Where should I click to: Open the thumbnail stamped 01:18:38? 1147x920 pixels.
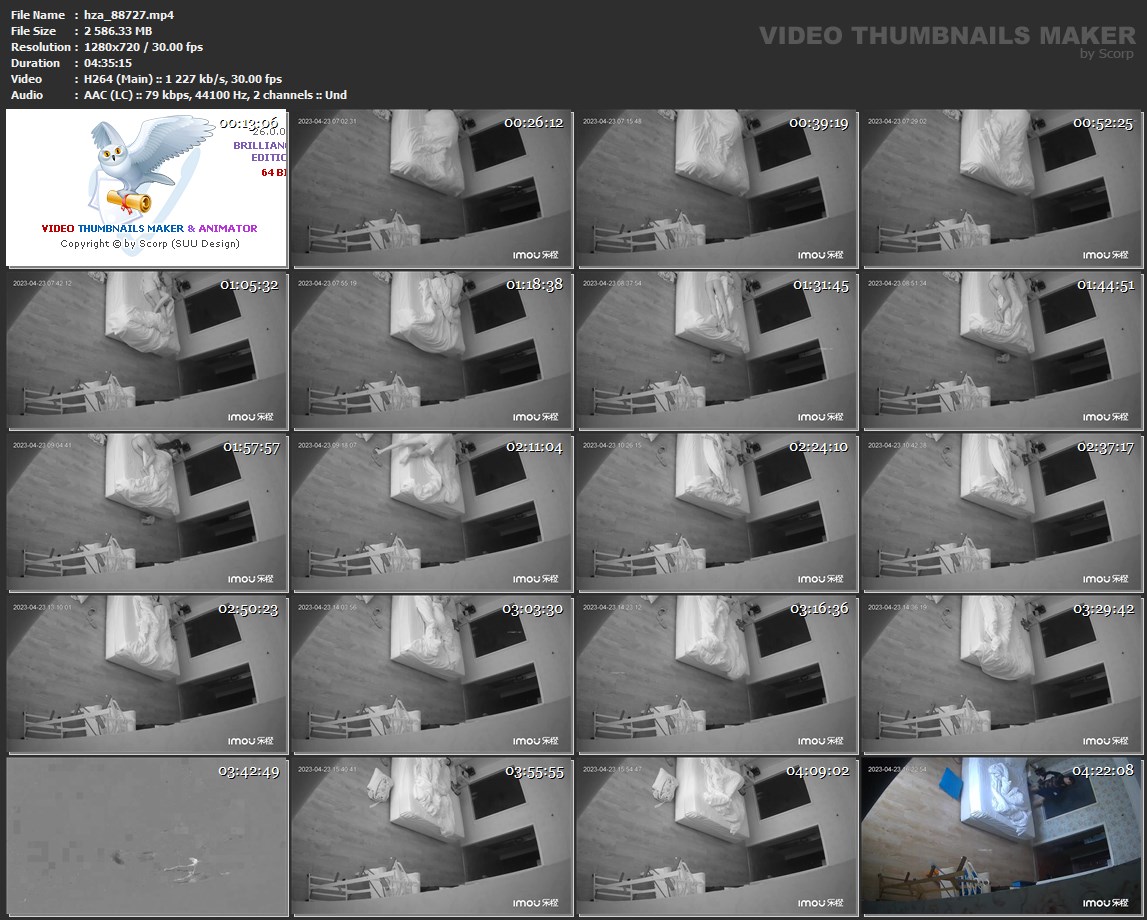tap(432, 350)
